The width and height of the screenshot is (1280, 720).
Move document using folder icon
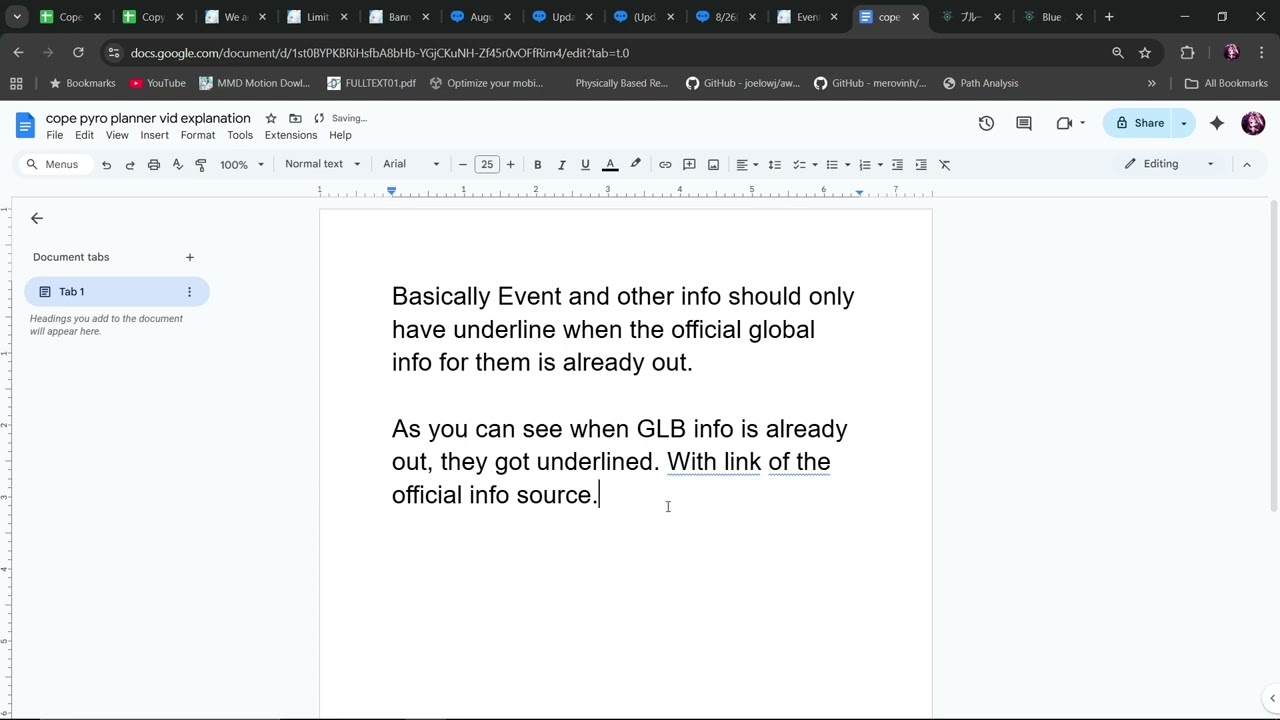tap(295, 118)
